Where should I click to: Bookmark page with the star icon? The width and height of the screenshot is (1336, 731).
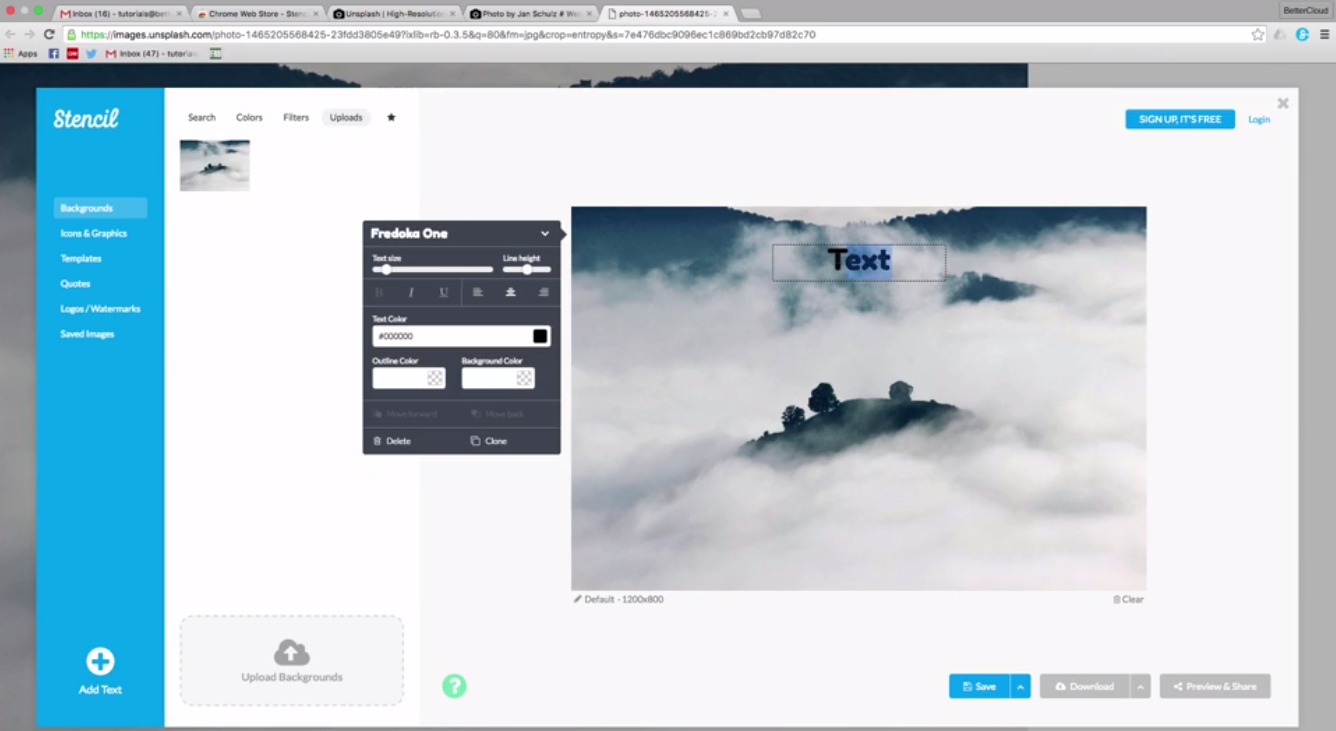(1257, 34)
